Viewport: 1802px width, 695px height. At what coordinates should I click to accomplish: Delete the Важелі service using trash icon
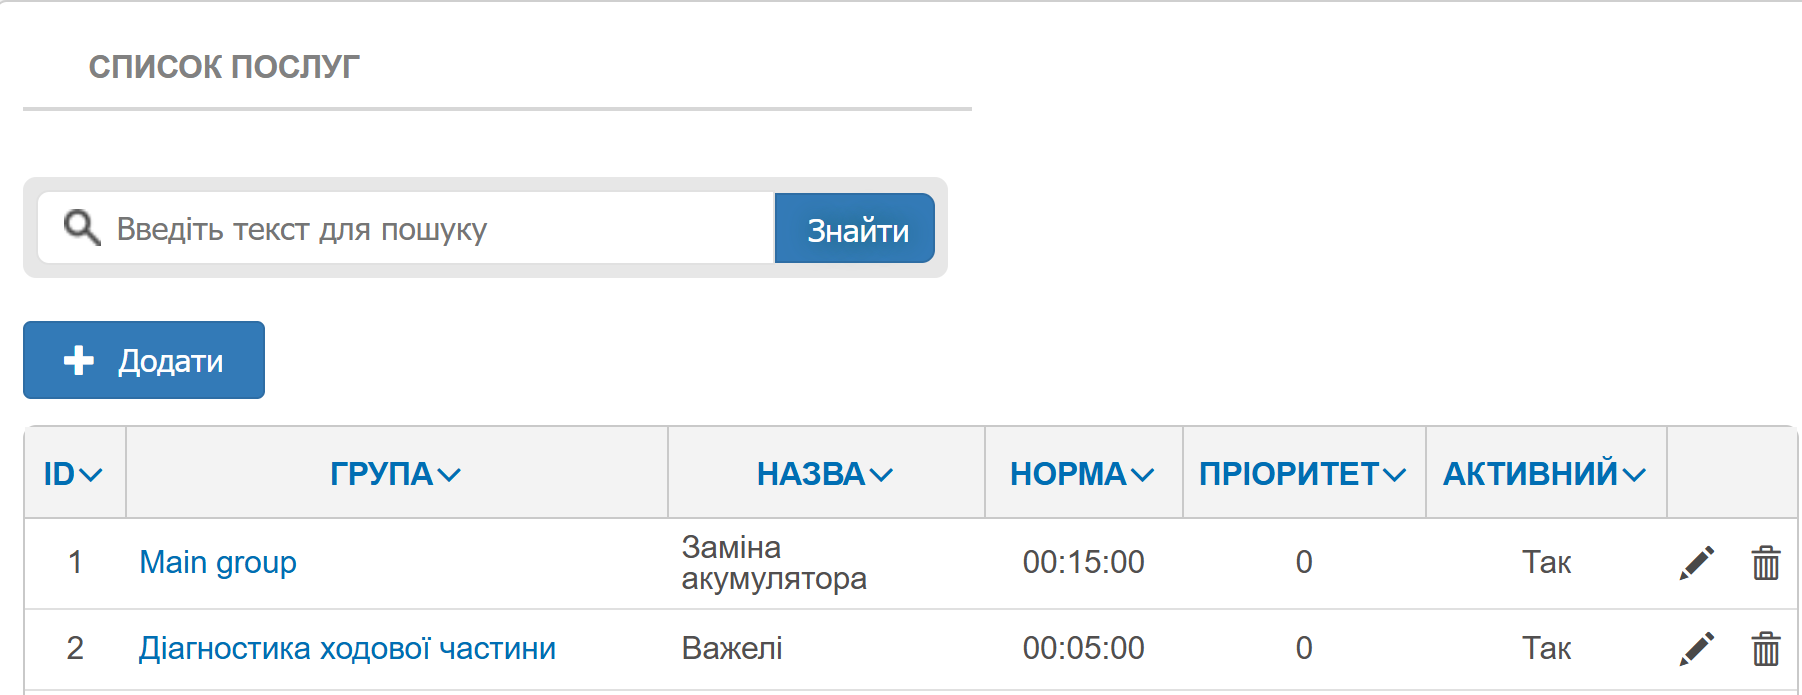pos(1765,649)
